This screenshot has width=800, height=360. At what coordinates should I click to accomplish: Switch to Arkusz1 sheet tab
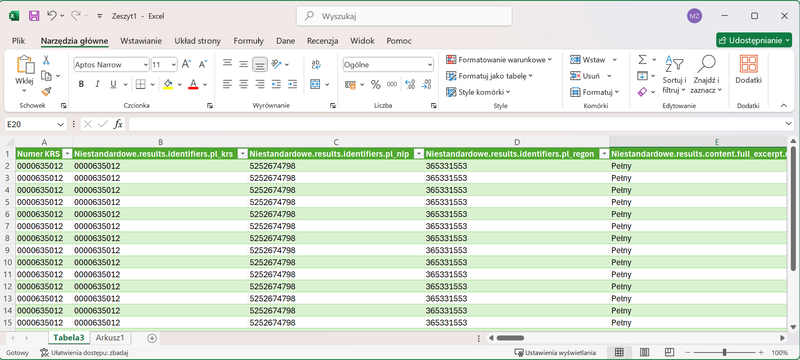[x=111, y=338]
